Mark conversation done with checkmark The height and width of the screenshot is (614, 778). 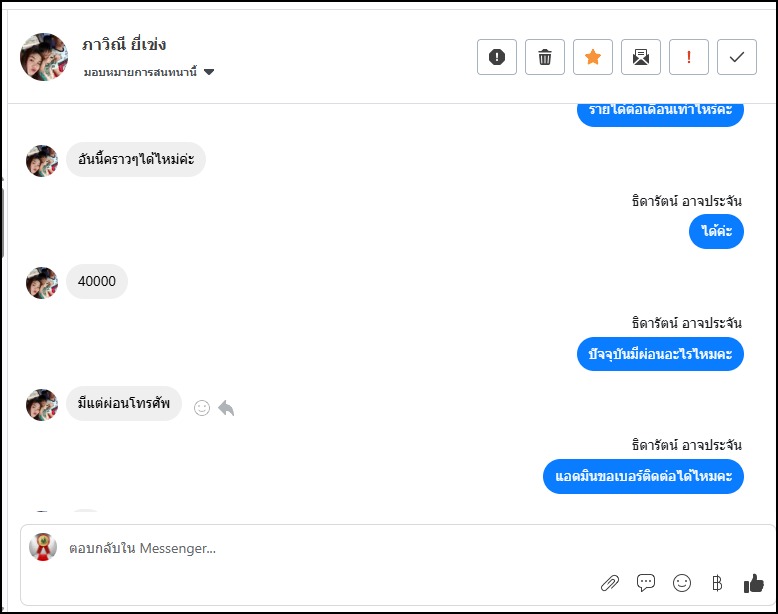click(x=737, y=57)
